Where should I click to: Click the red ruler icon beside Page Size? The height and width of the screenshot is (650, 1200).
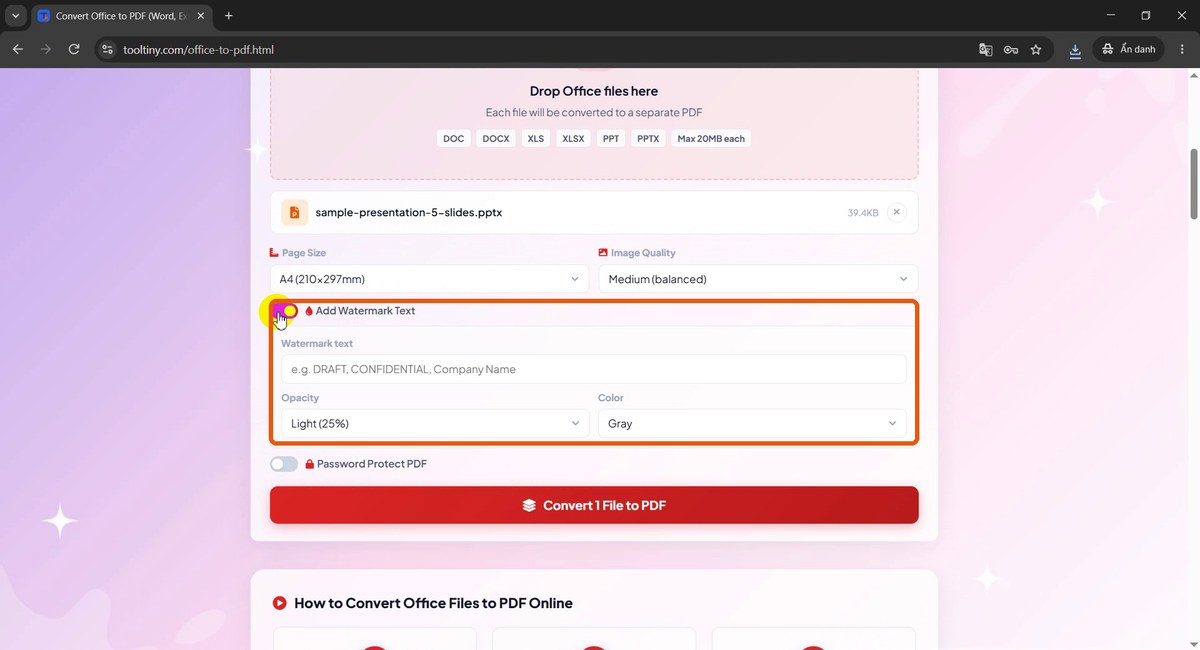[275, 253]
